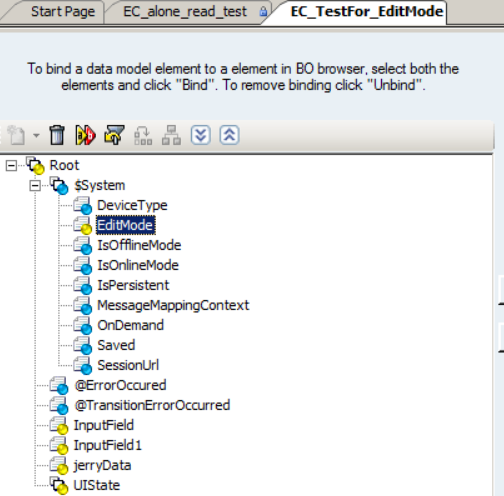Click the icon beside @ErrorOccured
The image size is (504, 496).
[x=59, y=386]
